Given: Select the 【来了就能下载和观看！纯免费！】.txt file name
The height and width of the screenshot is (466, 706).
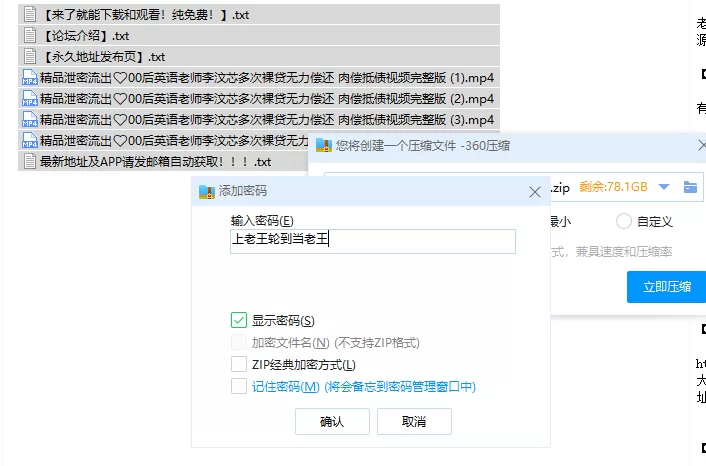Looking at the screenshot, I should (x=145, y=15).
